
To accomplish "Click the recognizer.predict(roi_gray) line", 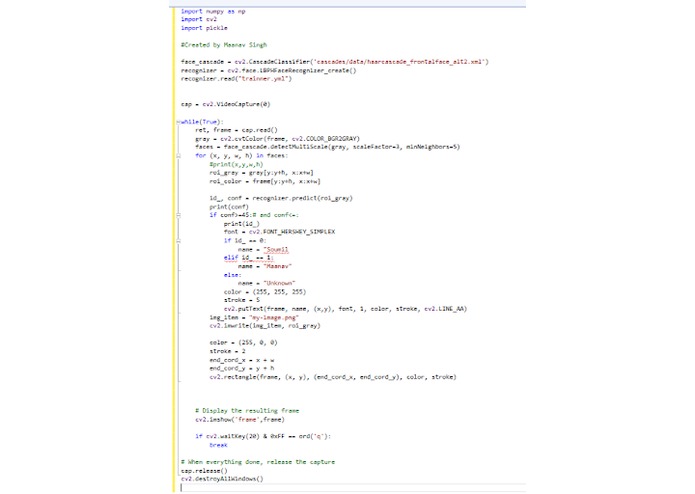I will [x=281, y=198].
